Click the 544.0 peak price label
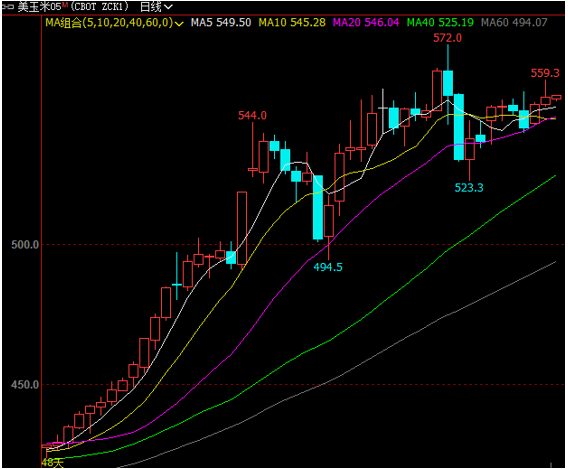This screenshot has width=568, height=469. (x=252, y=116)
